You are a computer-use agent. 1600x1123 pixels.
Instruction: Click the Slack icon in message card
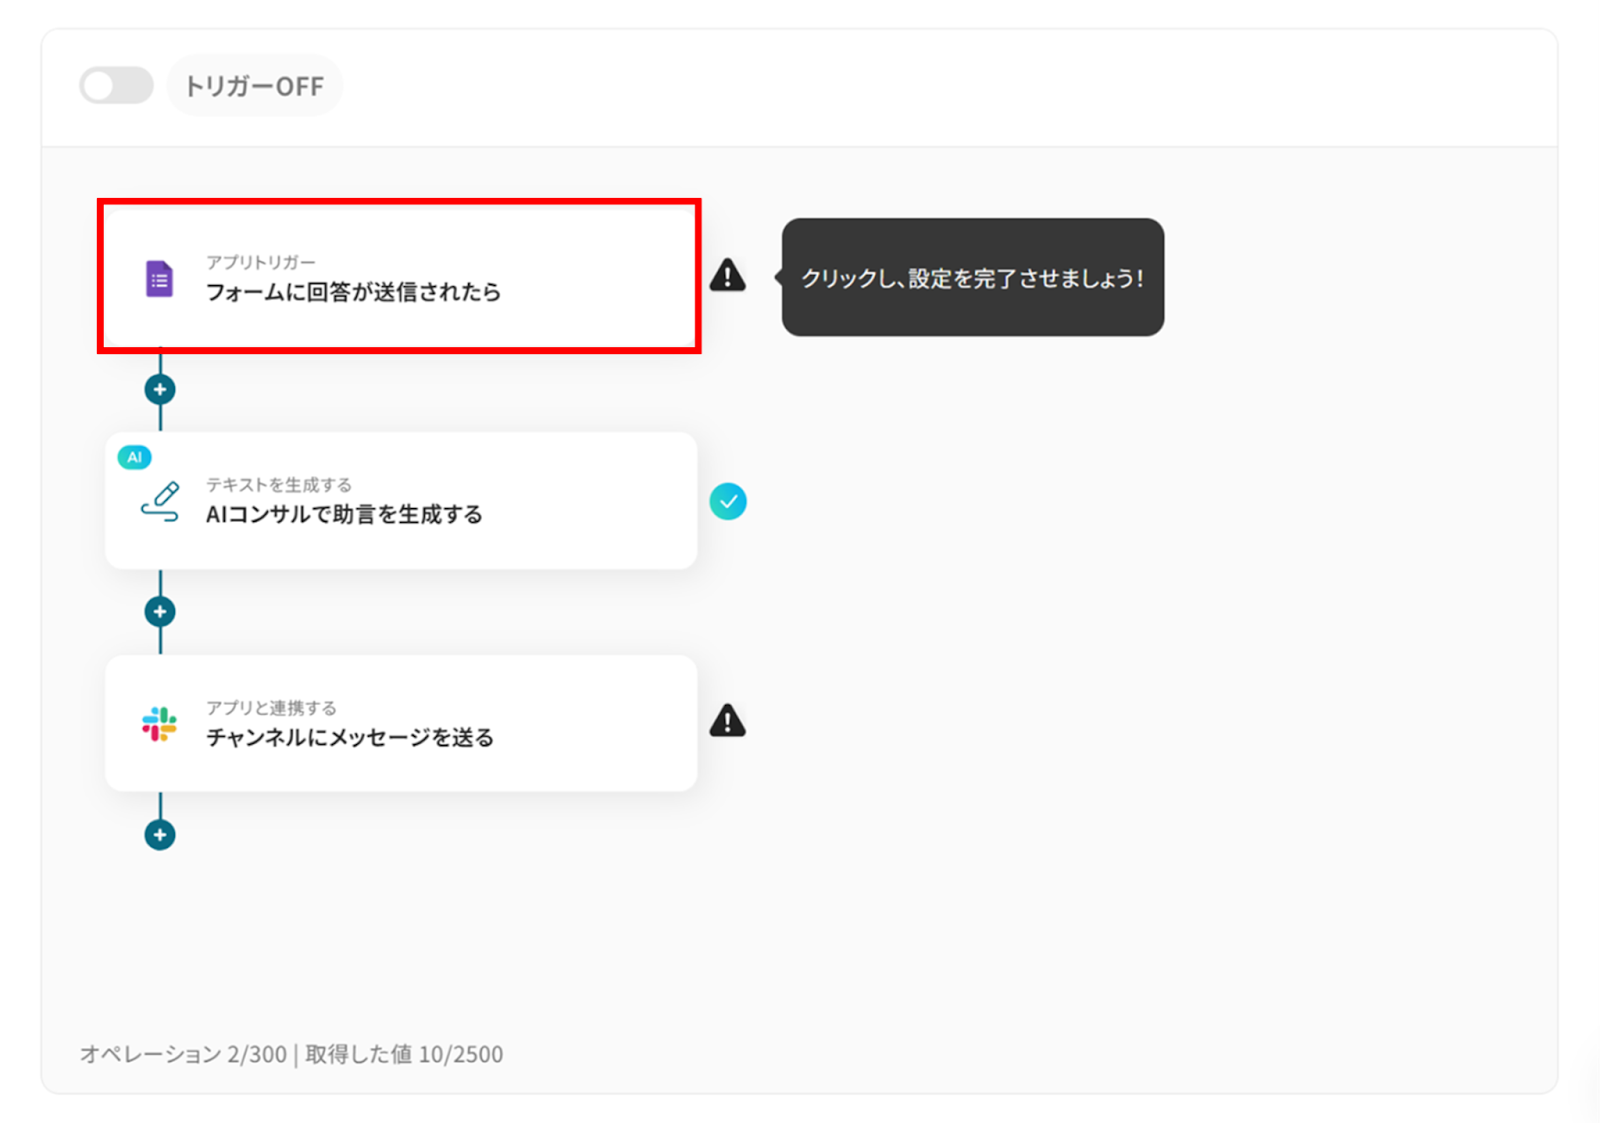(x=159, y=724)
